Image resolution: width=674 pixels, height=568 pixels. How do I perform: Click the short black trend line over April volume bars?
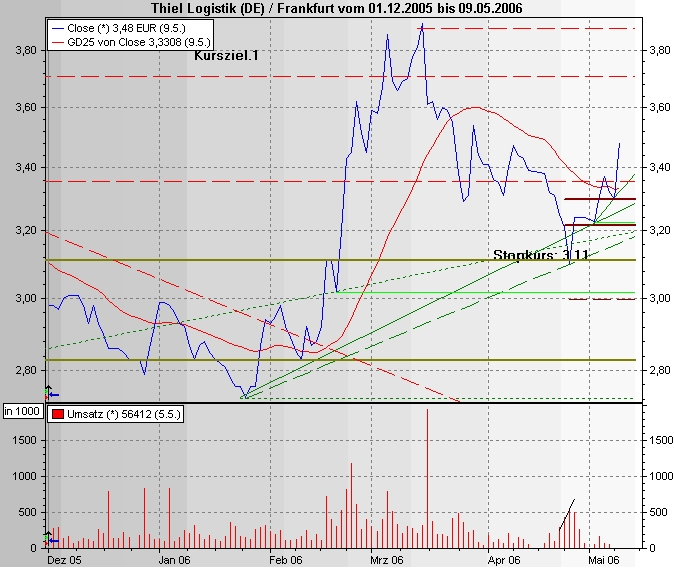coord(567,514)
